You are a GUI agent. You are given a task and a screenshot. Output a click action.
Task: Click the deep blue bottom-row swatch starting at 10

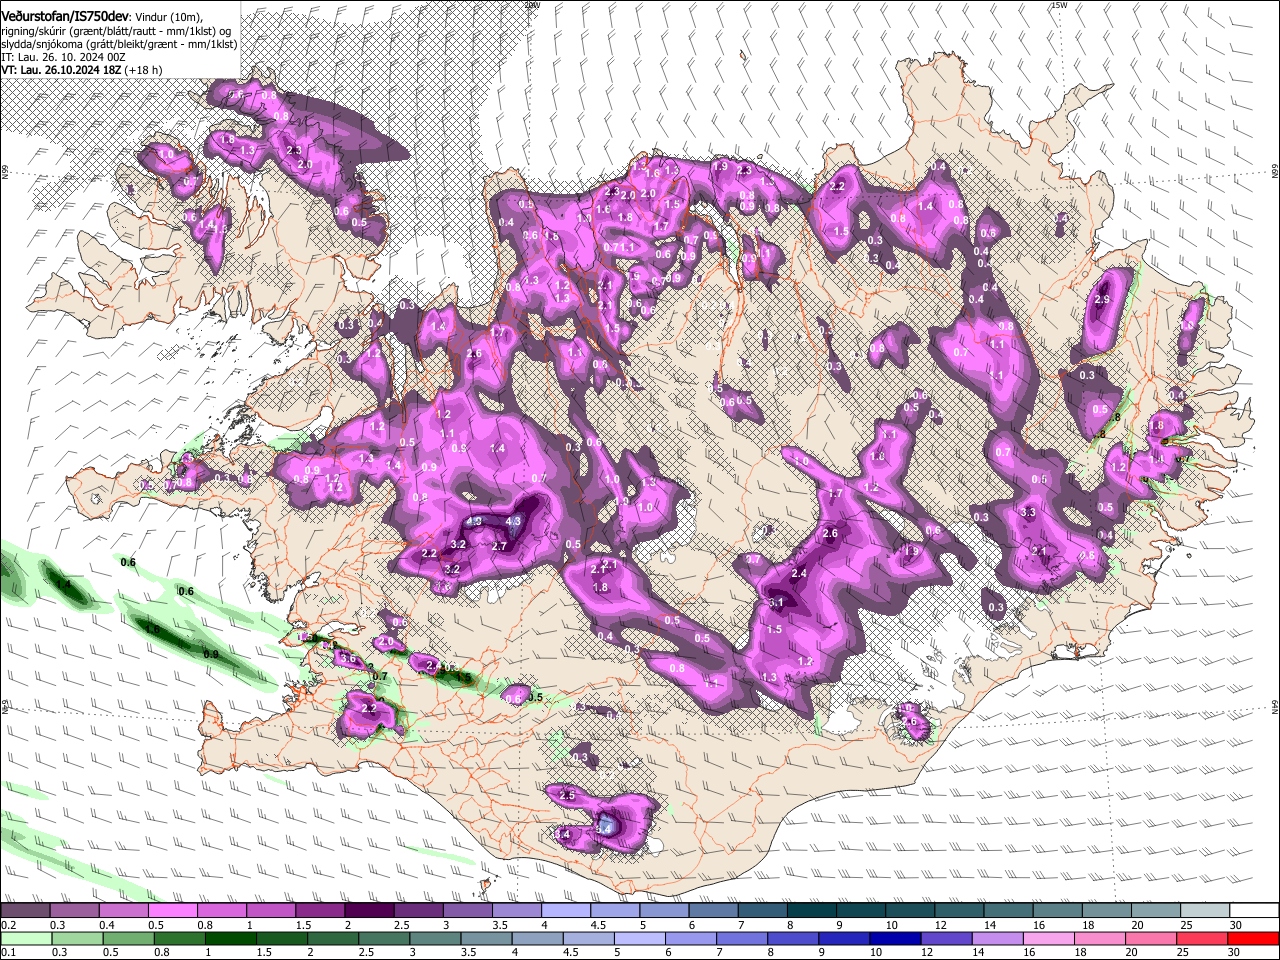click(894, 938)
